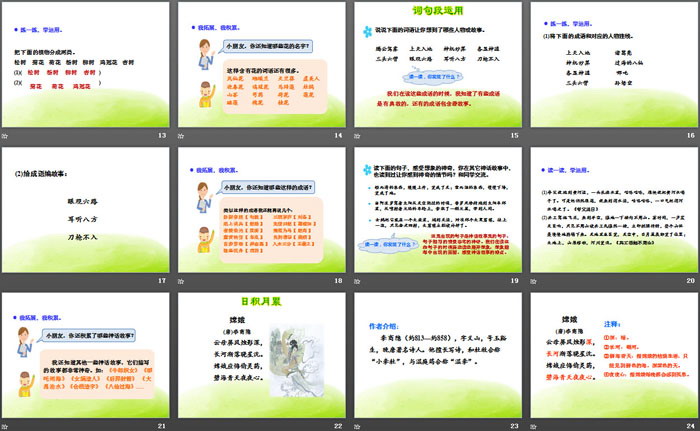Click the animation star under slide 15

(x=357, y=136)
